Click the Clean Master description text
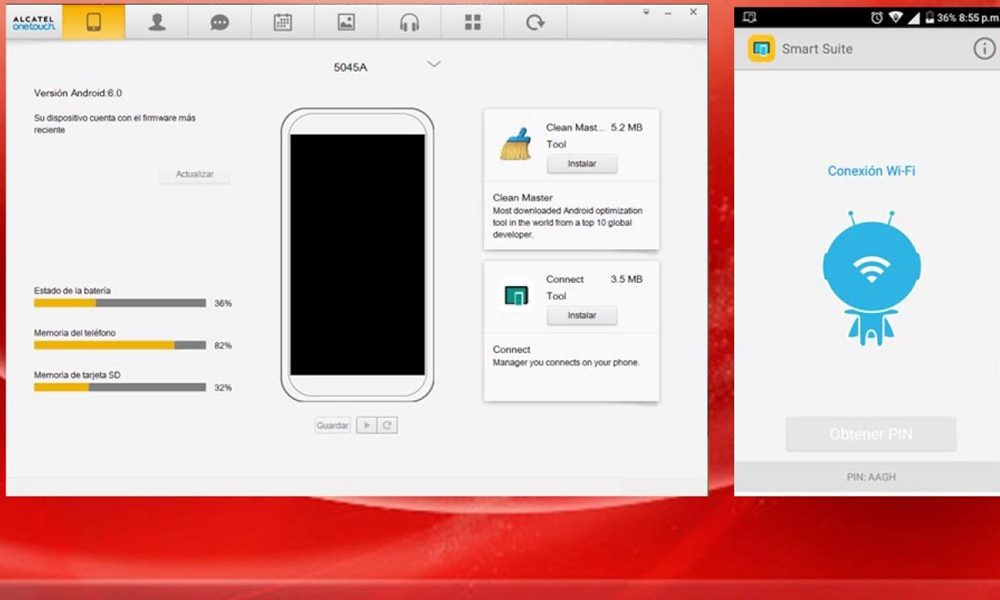Screen dimensions: 1000x600 [568, 223]
